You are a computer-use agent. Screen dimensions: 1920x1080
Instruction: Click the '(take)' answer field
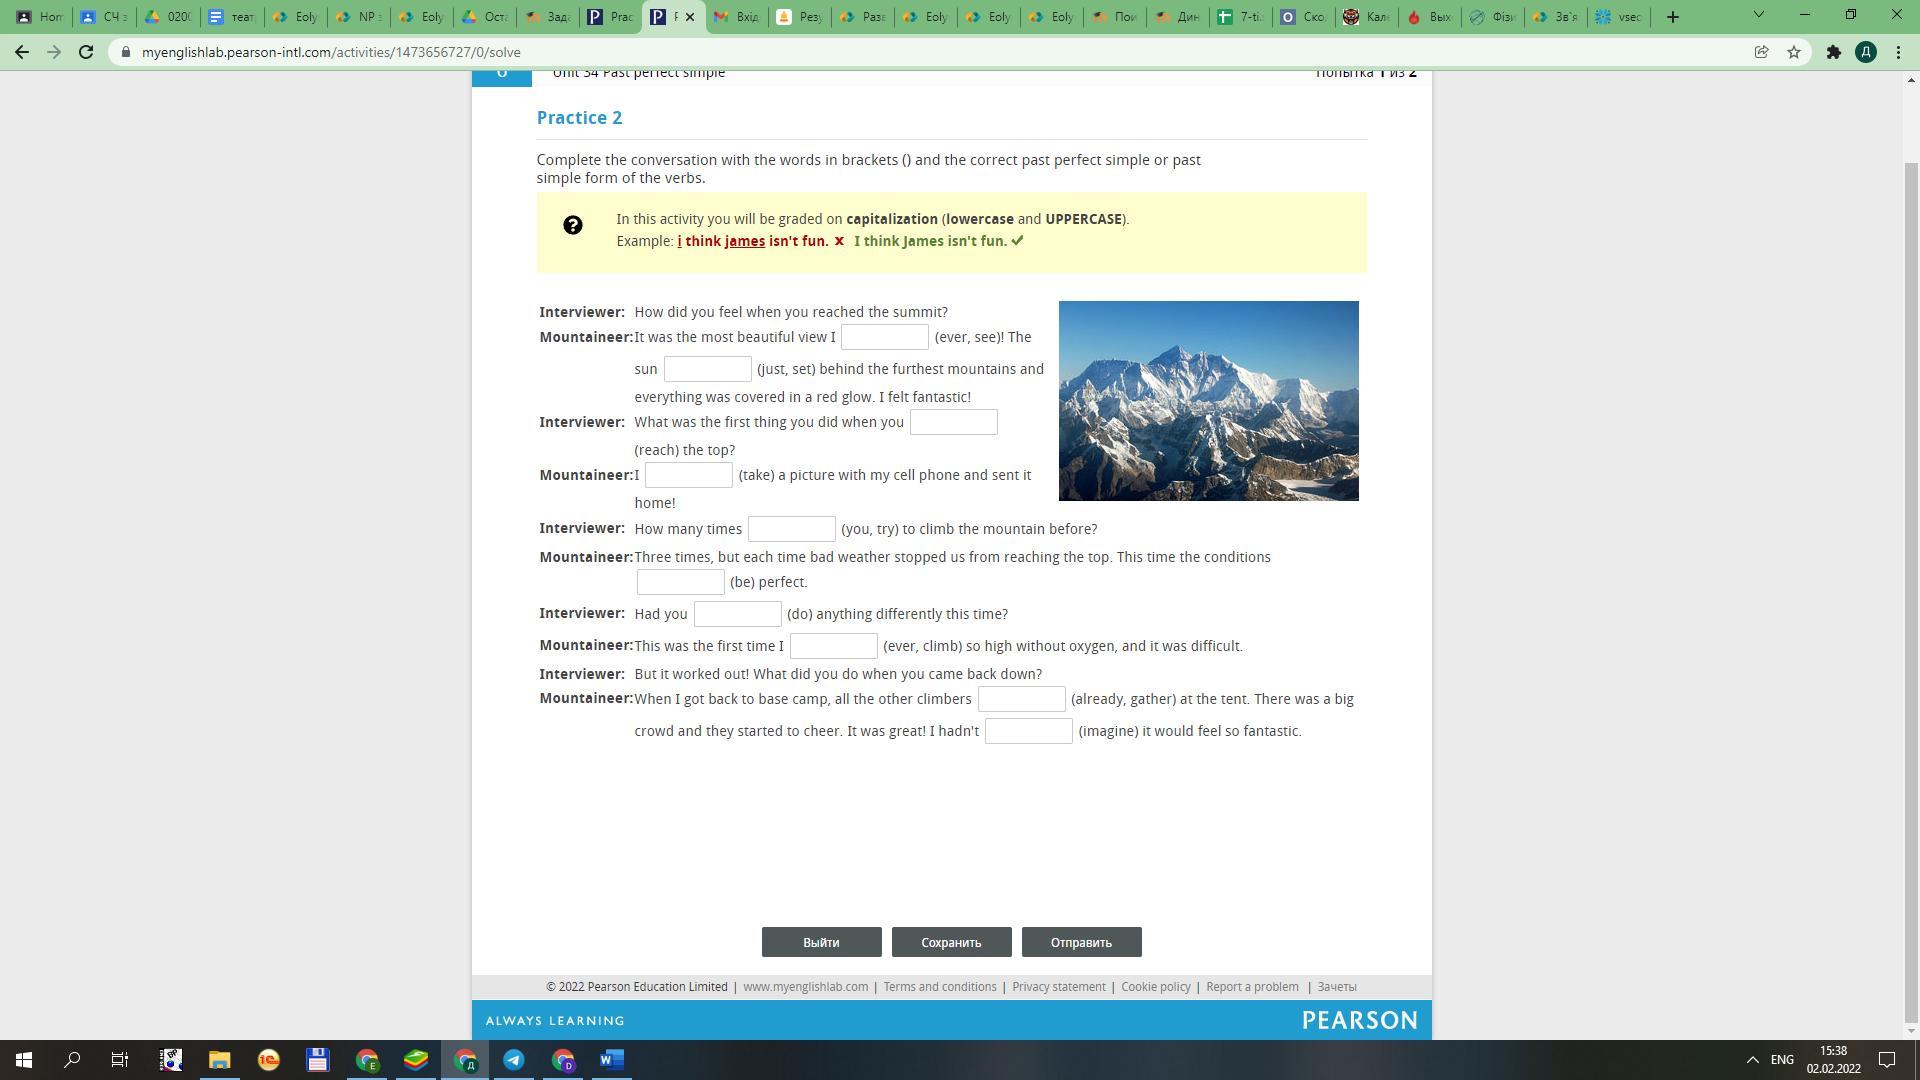[689, 475]
